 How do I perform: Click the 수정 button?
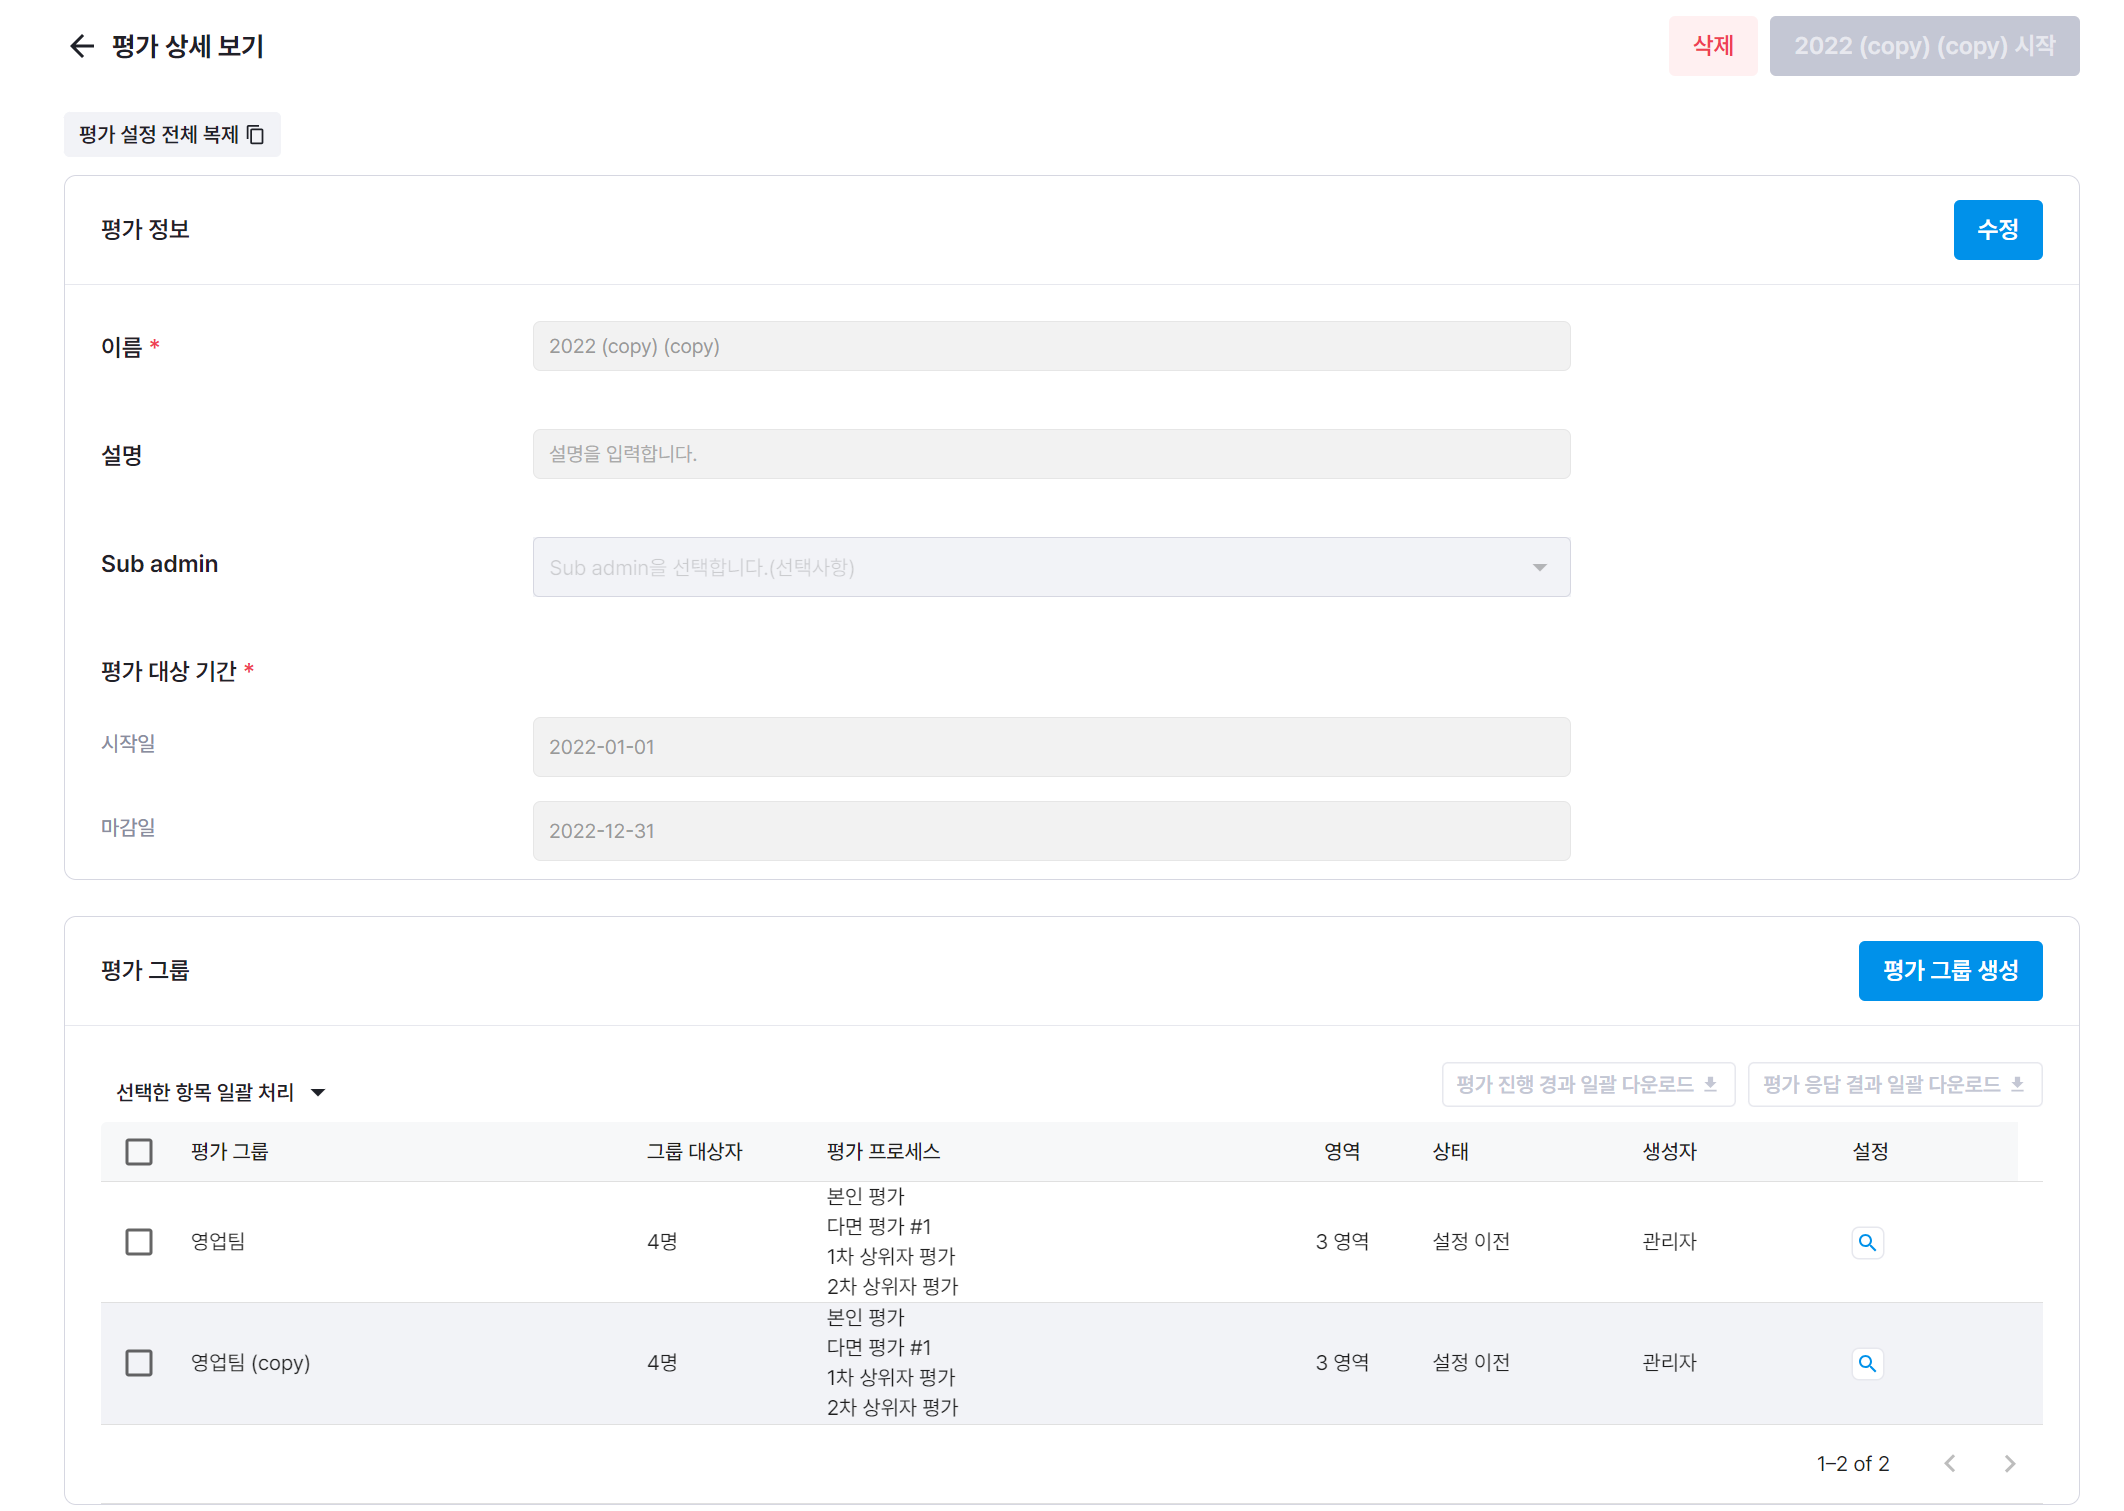pyautogui.click(x=1997, y=230)
